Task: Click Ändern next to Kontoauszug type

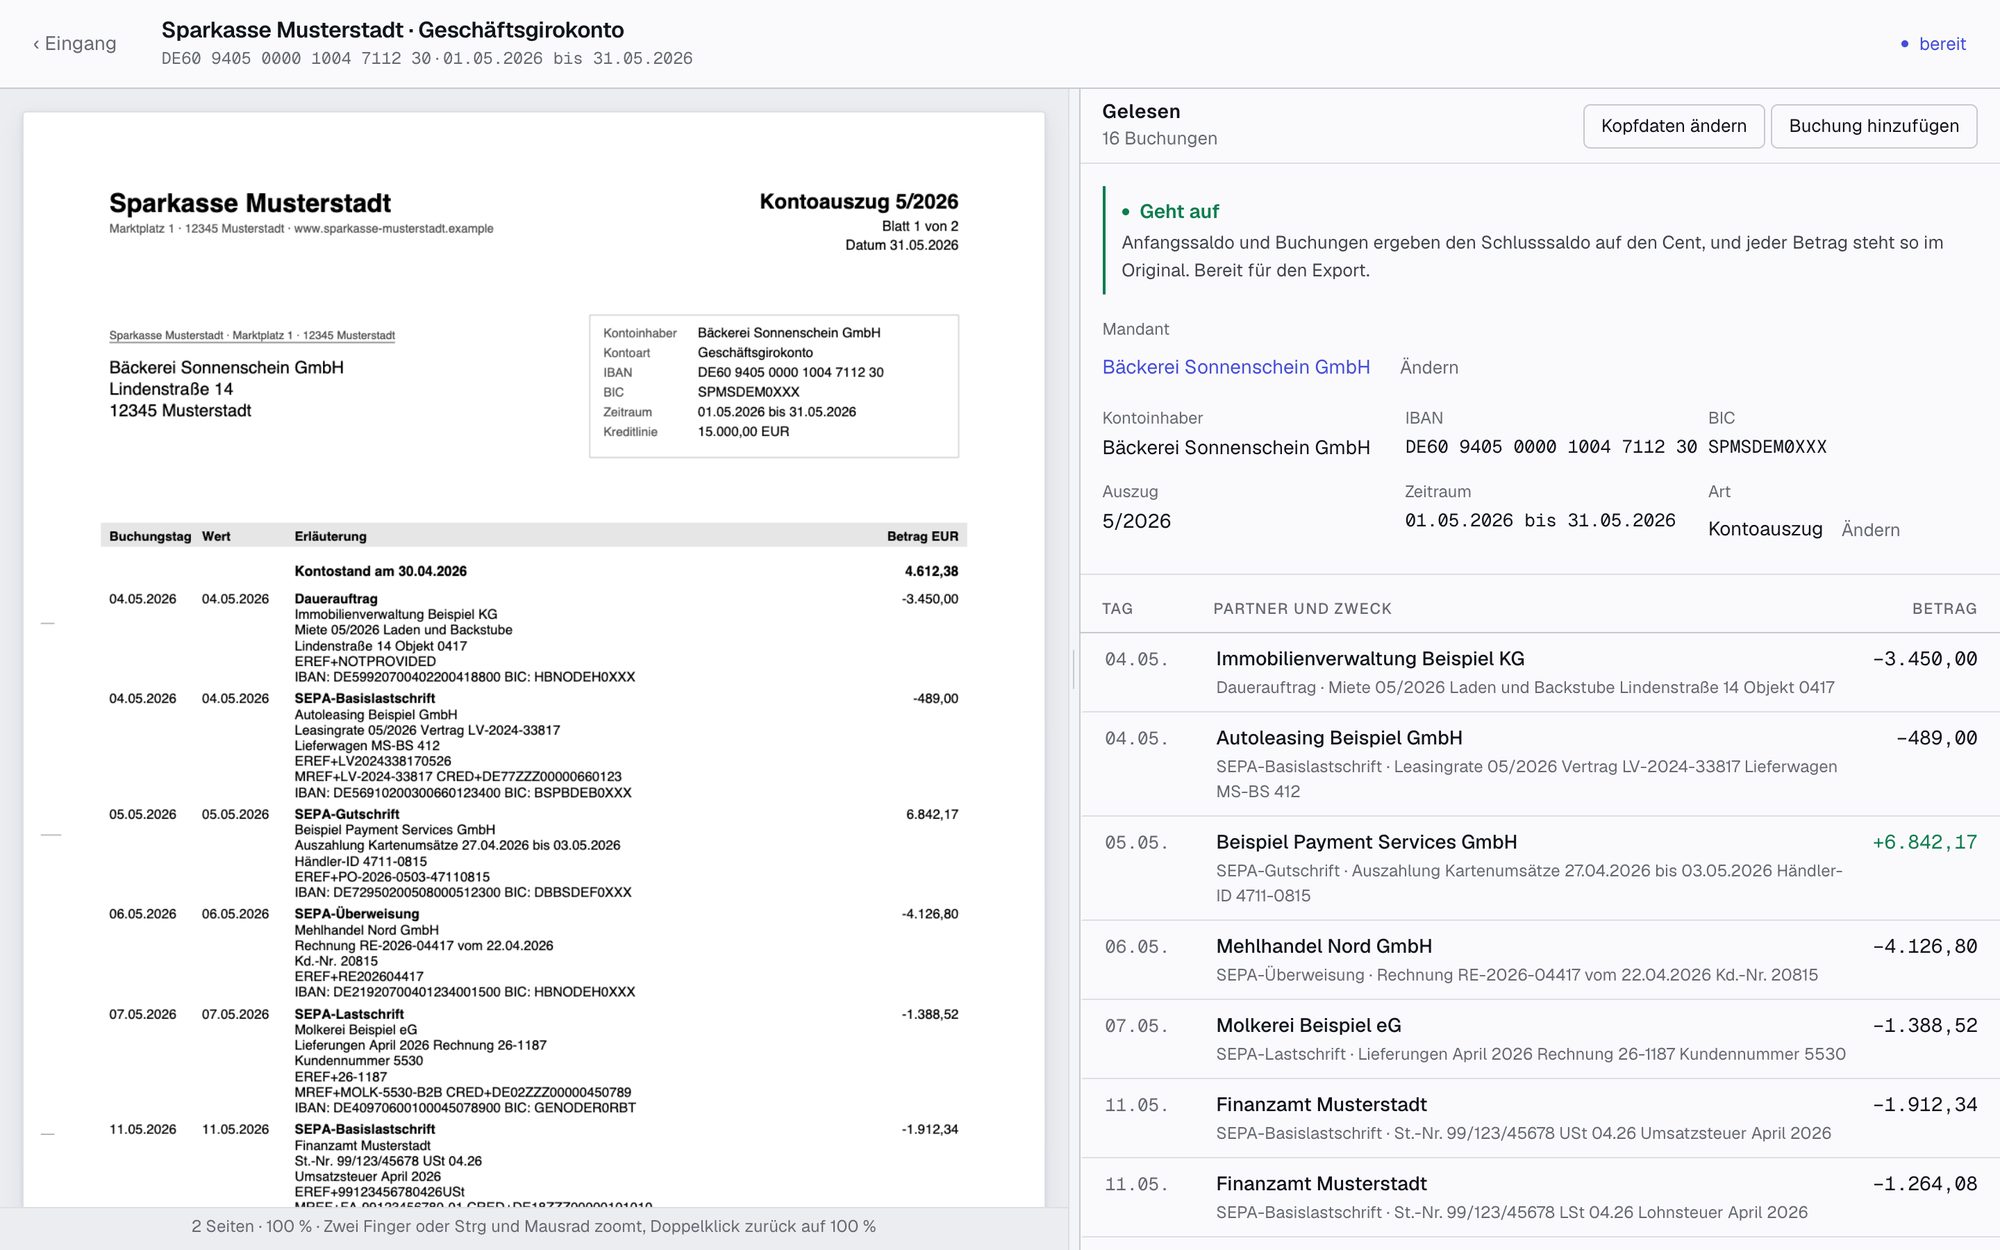Action: [1870, 530]
